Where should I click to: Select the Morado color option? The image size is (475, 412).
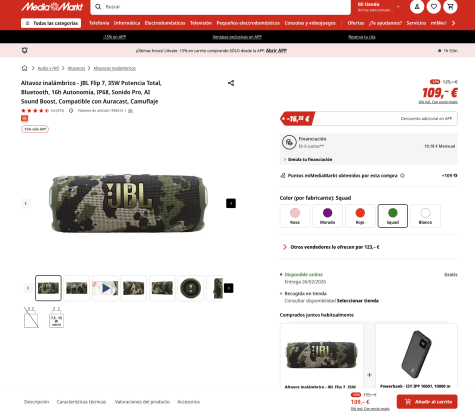click(x=327, y=216)
